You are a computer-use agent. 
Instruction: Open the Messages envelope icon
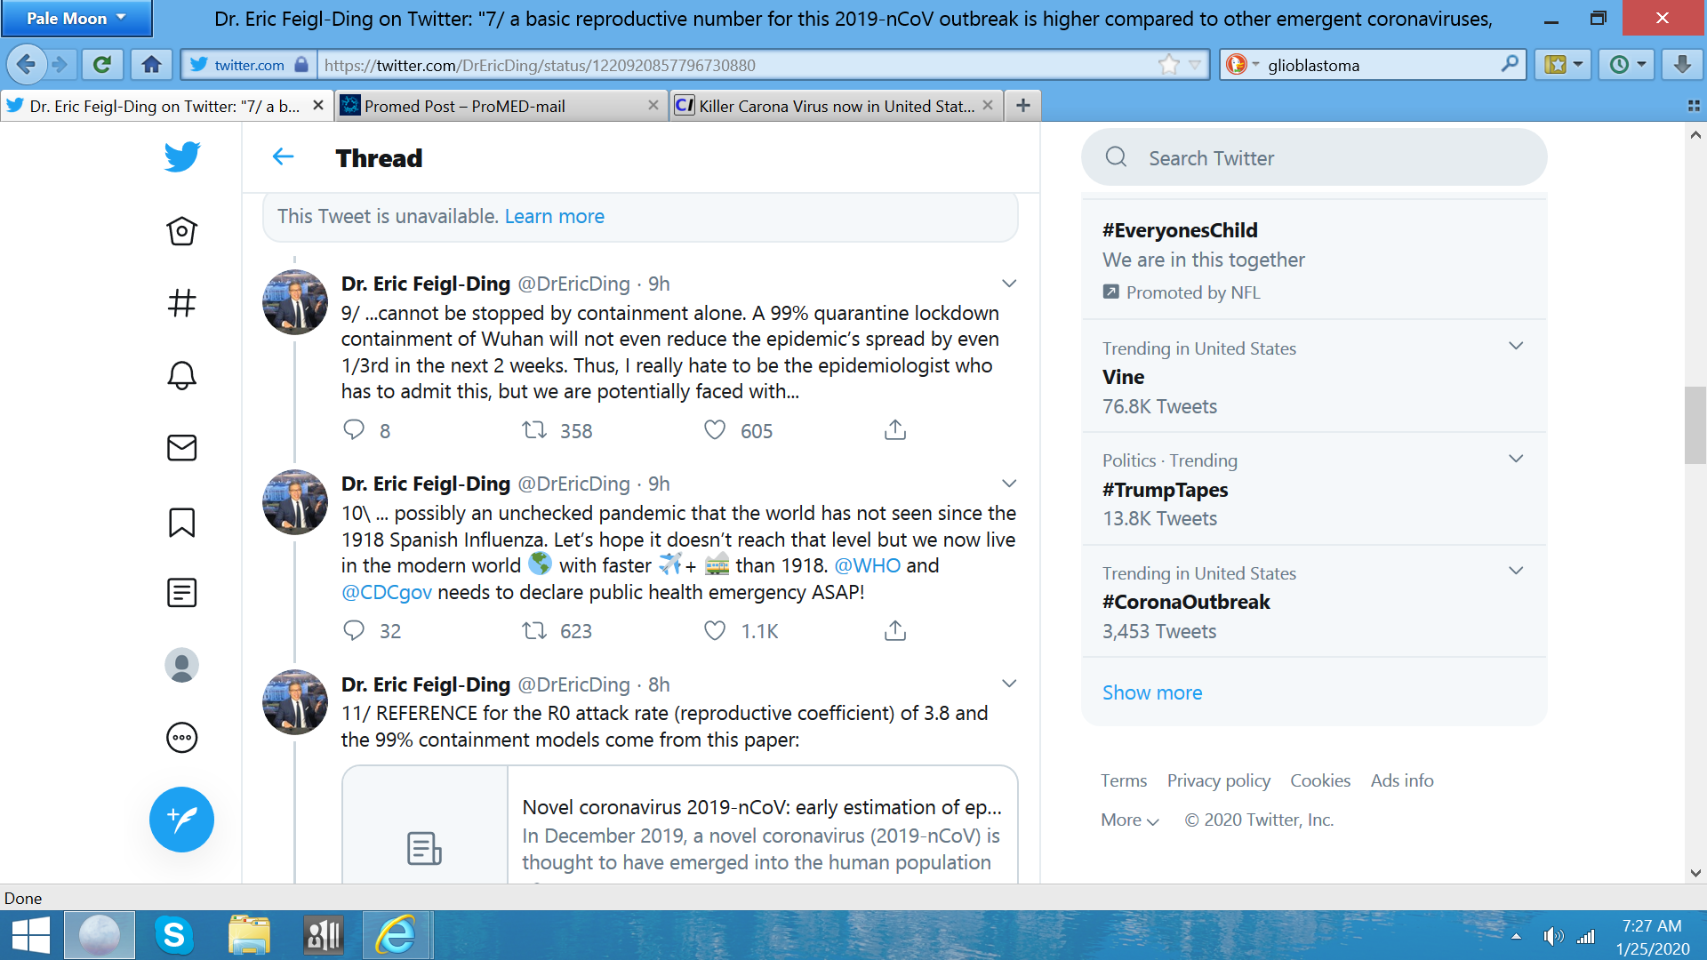181,448
